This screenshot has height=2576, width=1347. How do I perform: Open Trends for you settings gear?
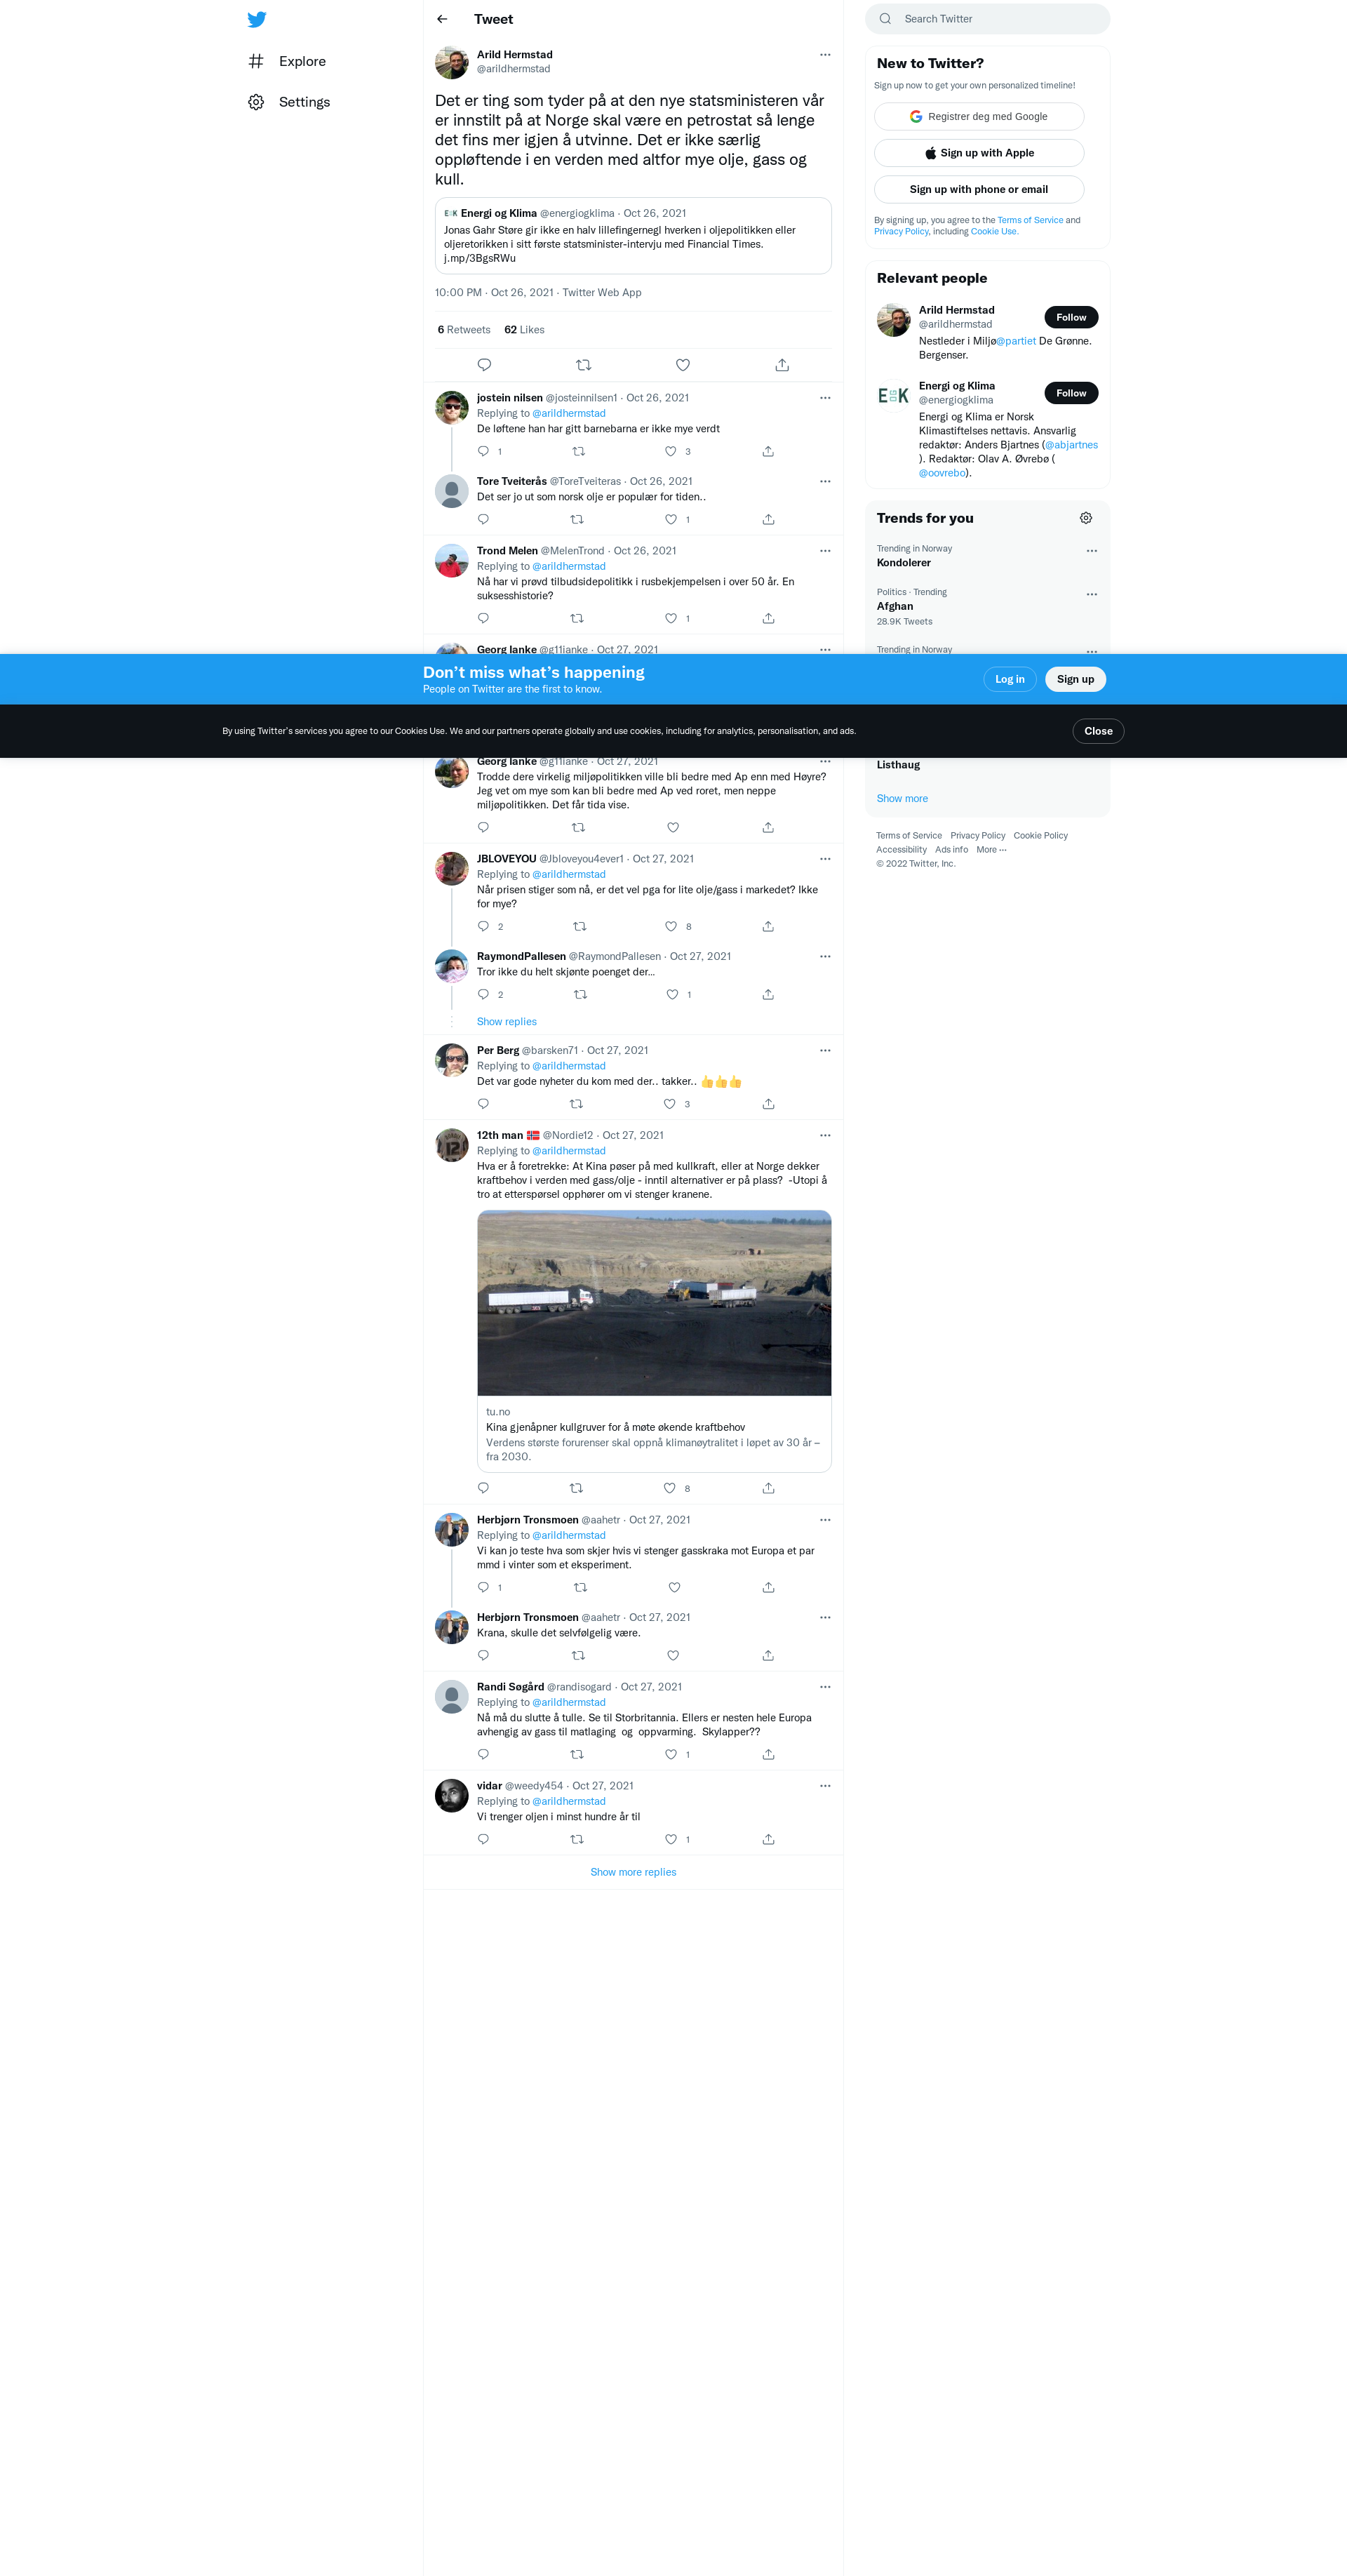(x=1086, y=518)
